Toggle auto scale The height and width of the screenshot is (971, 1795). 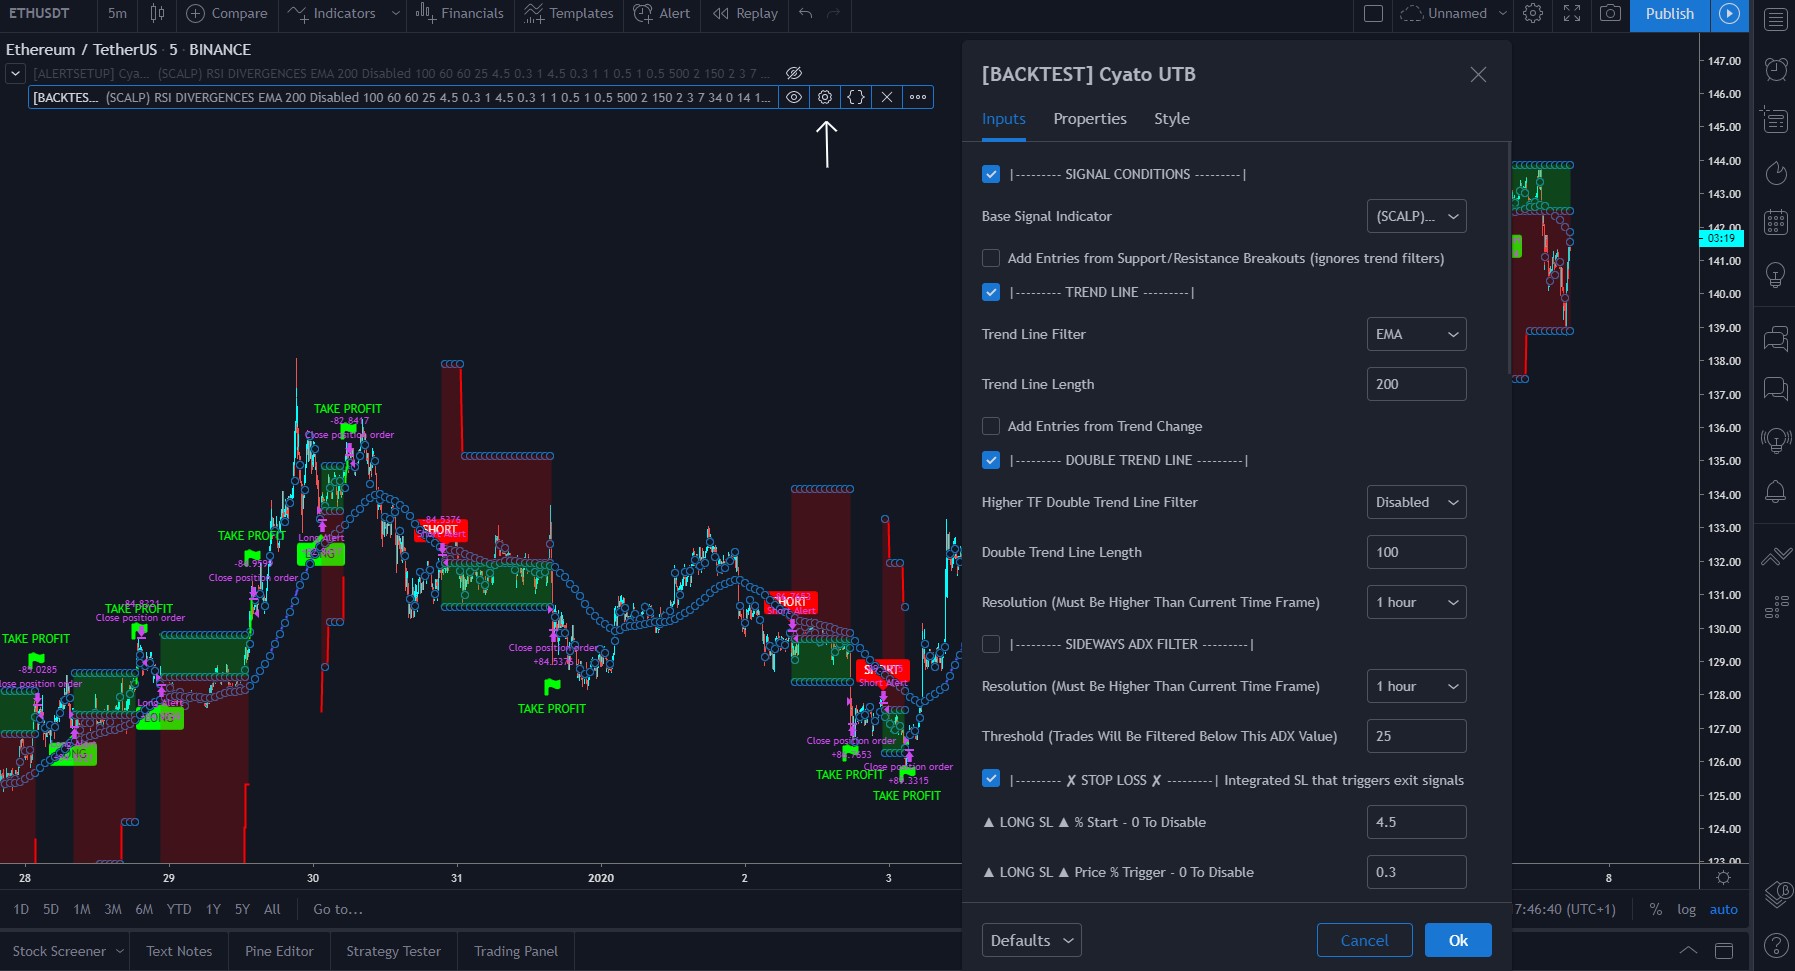(1723, 909)
